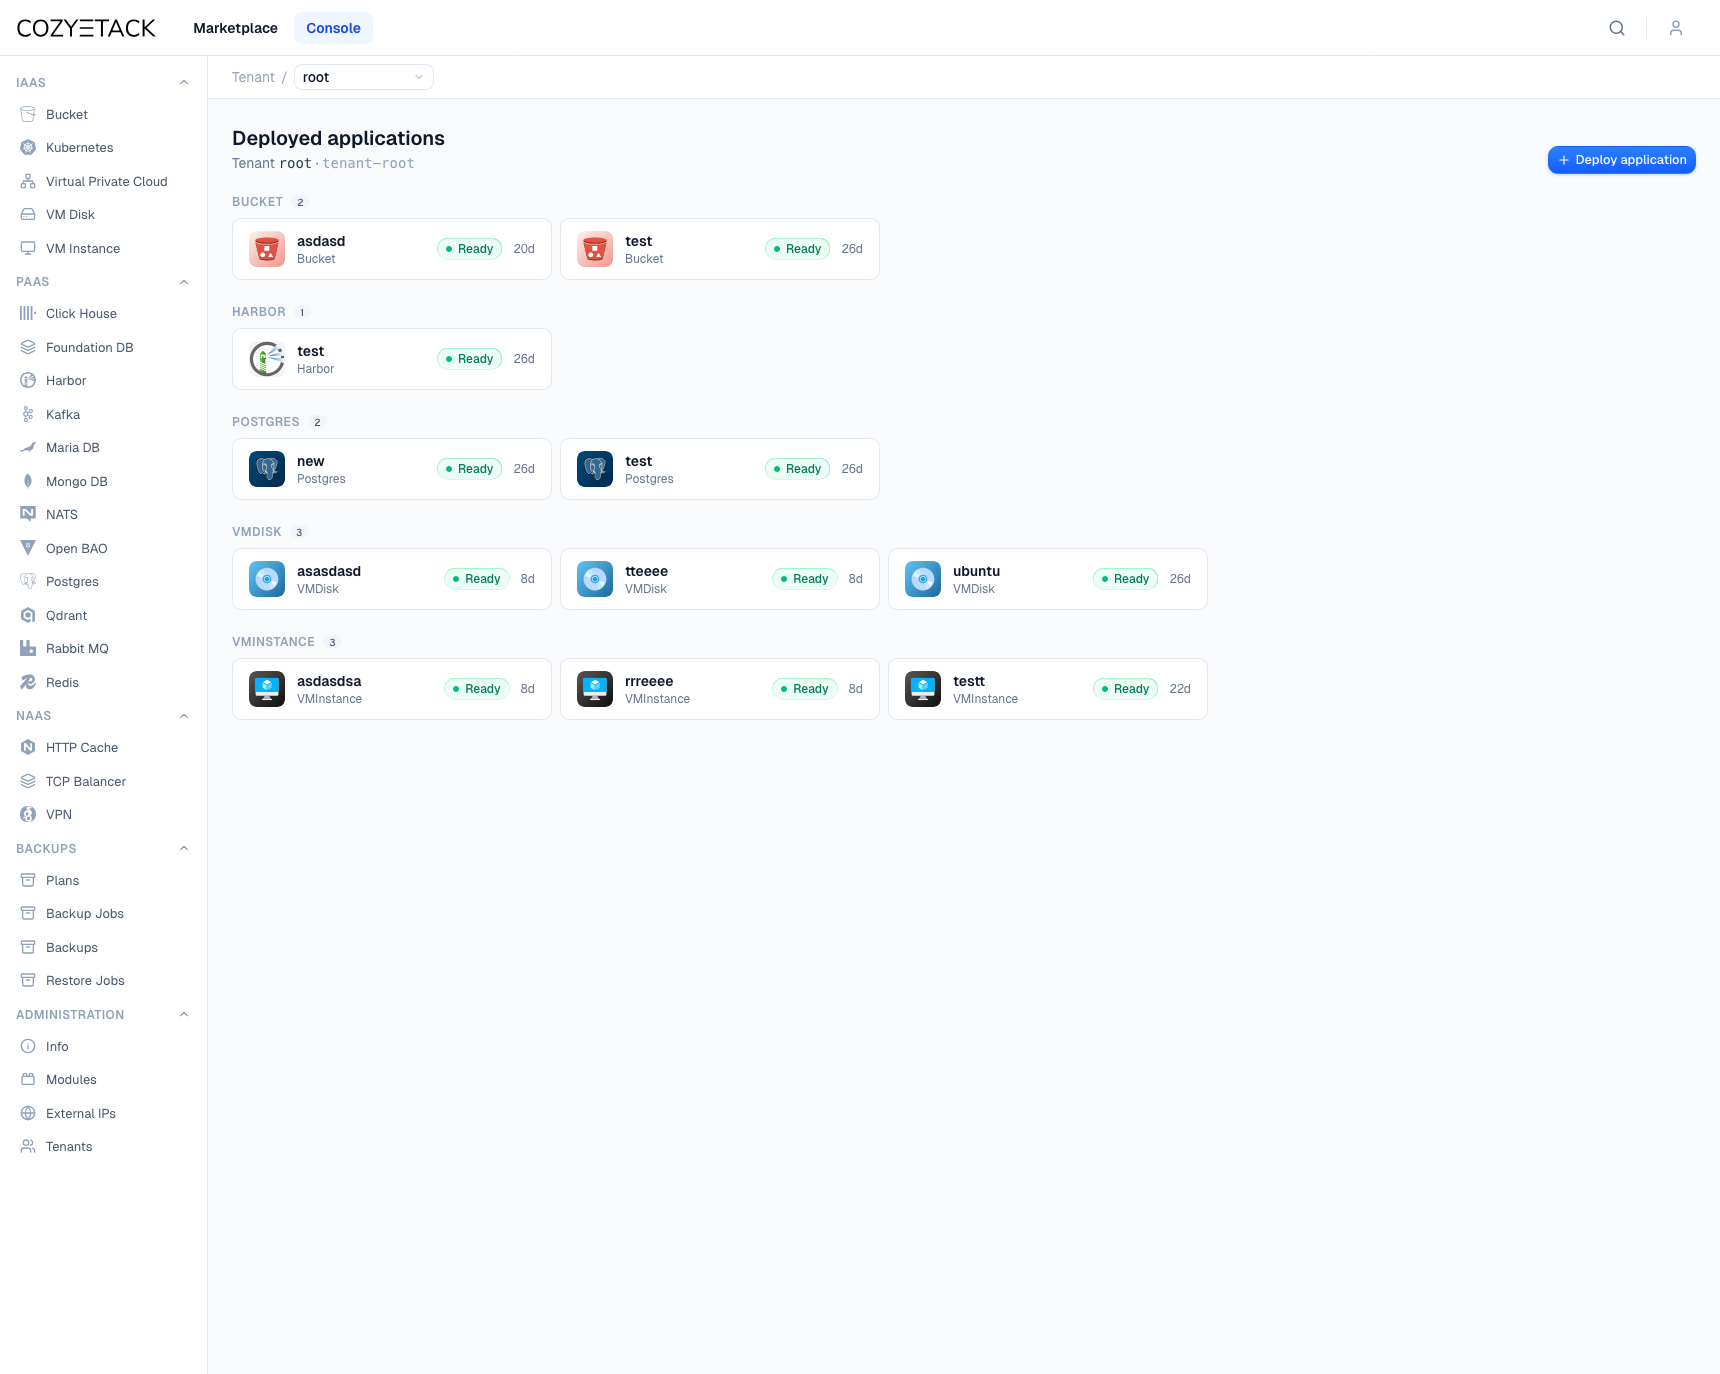Click the Modules package icon
The image size is (1720, 1374).
click(28, 1080)
